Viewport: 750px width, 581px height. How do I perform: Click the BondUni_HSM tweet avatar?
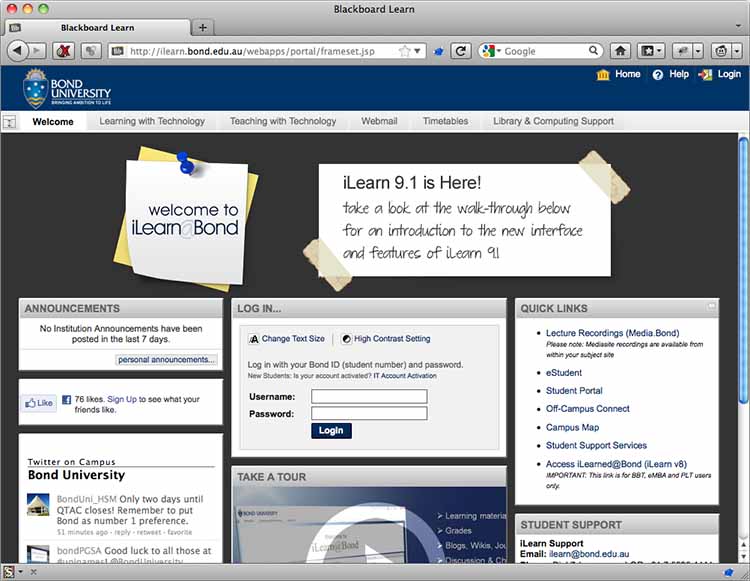tap(38, 505)
